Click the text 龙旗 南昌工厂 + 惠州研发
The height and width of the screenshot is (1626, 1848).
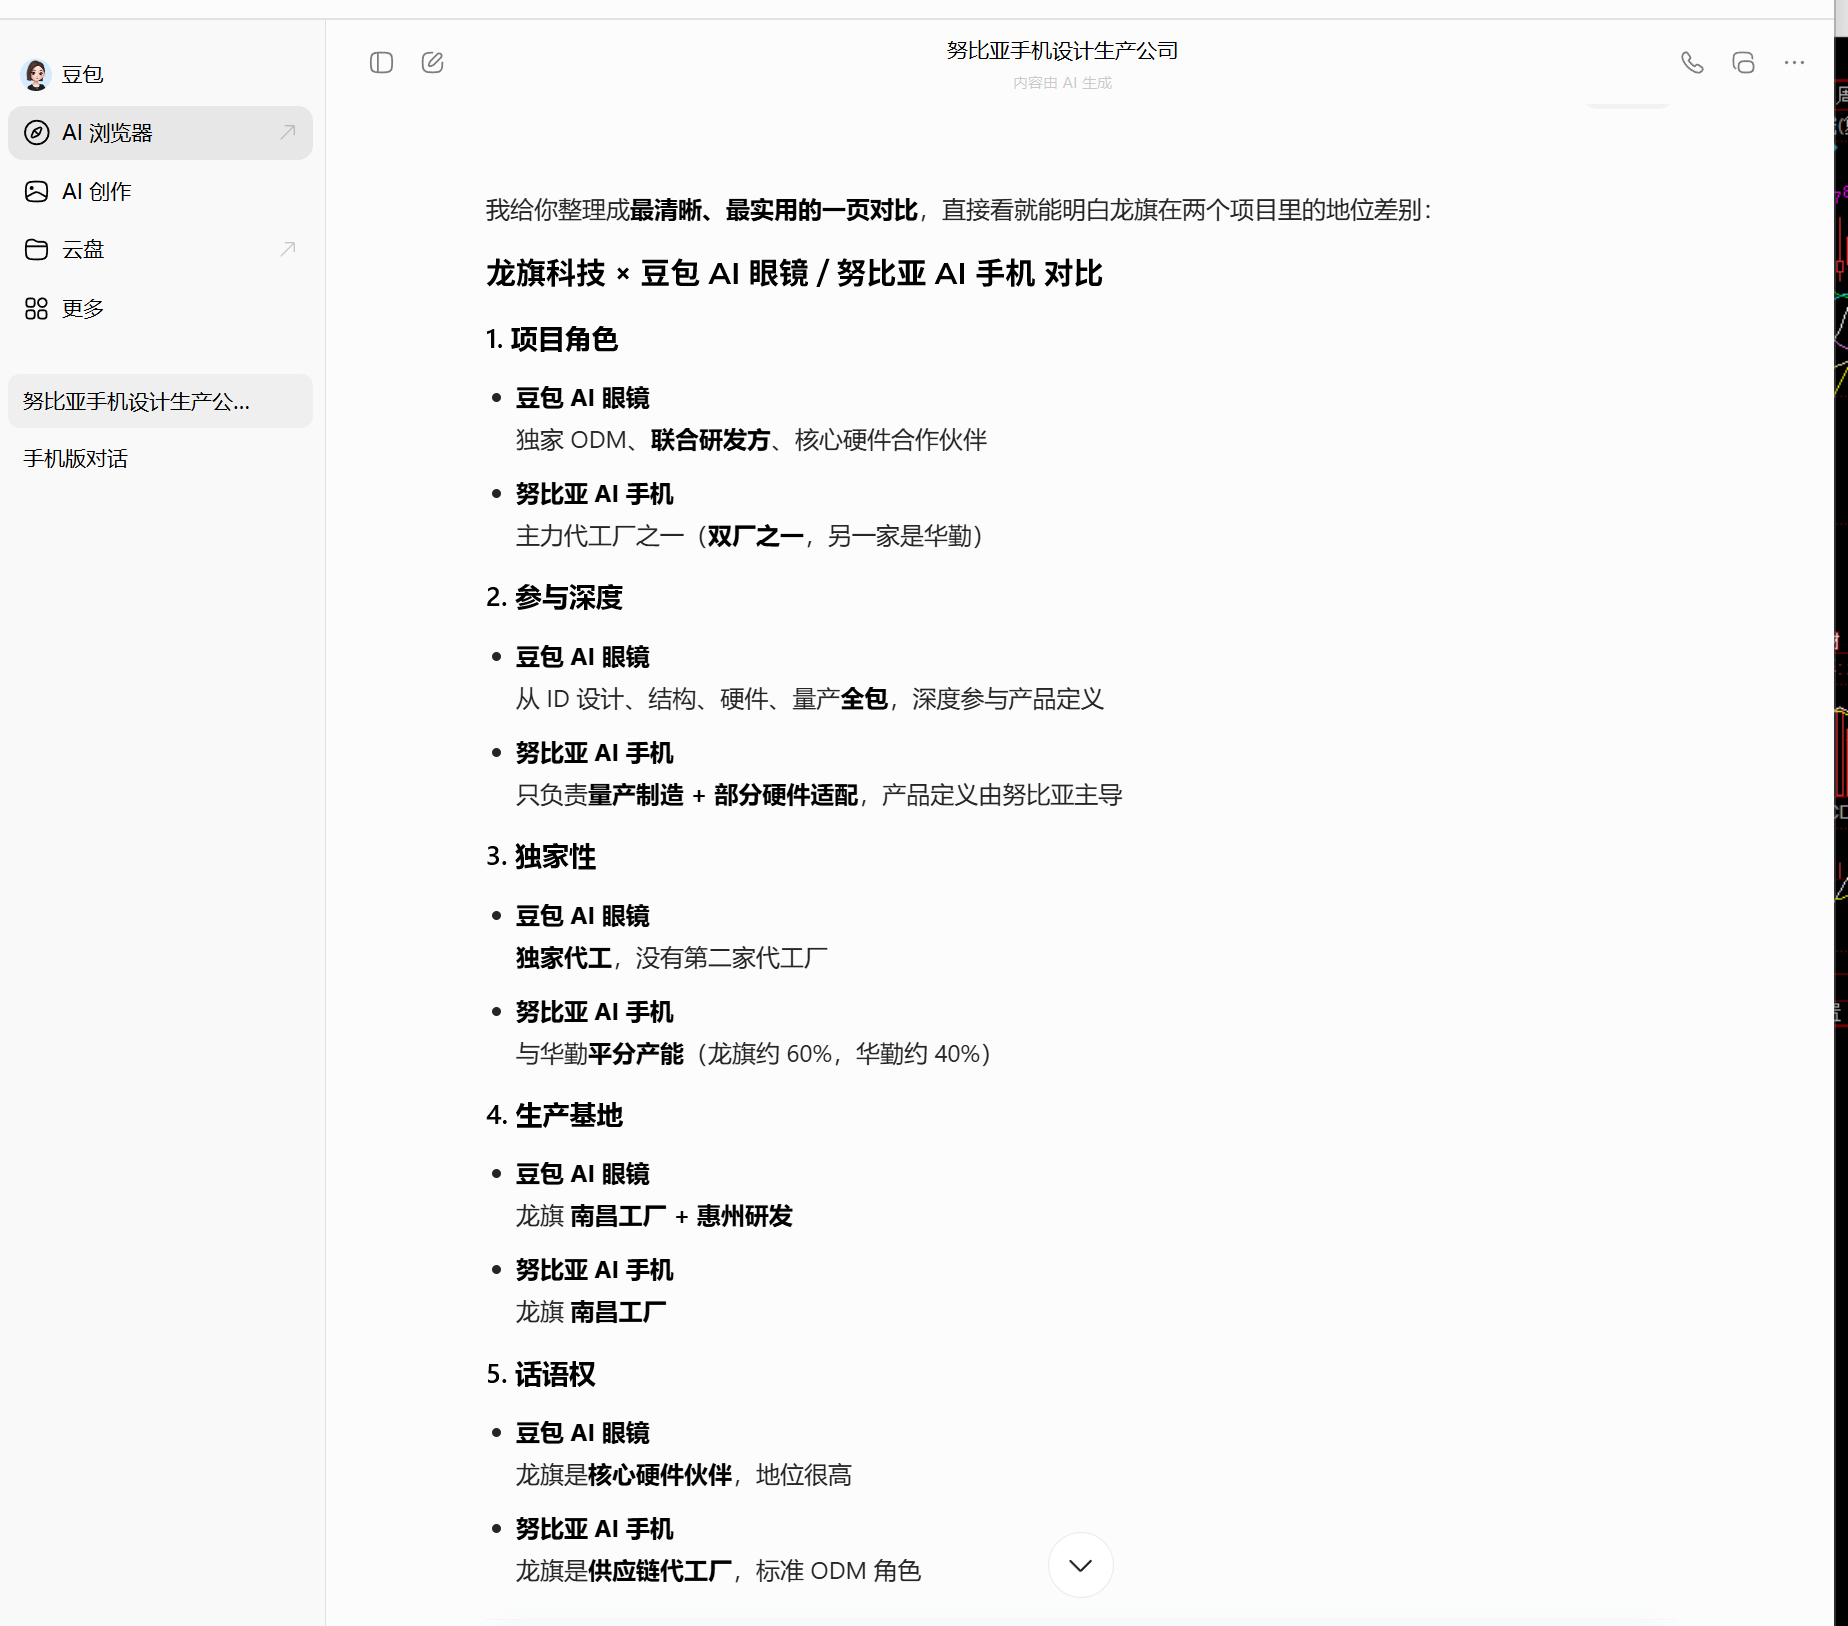coord(654,1216)
